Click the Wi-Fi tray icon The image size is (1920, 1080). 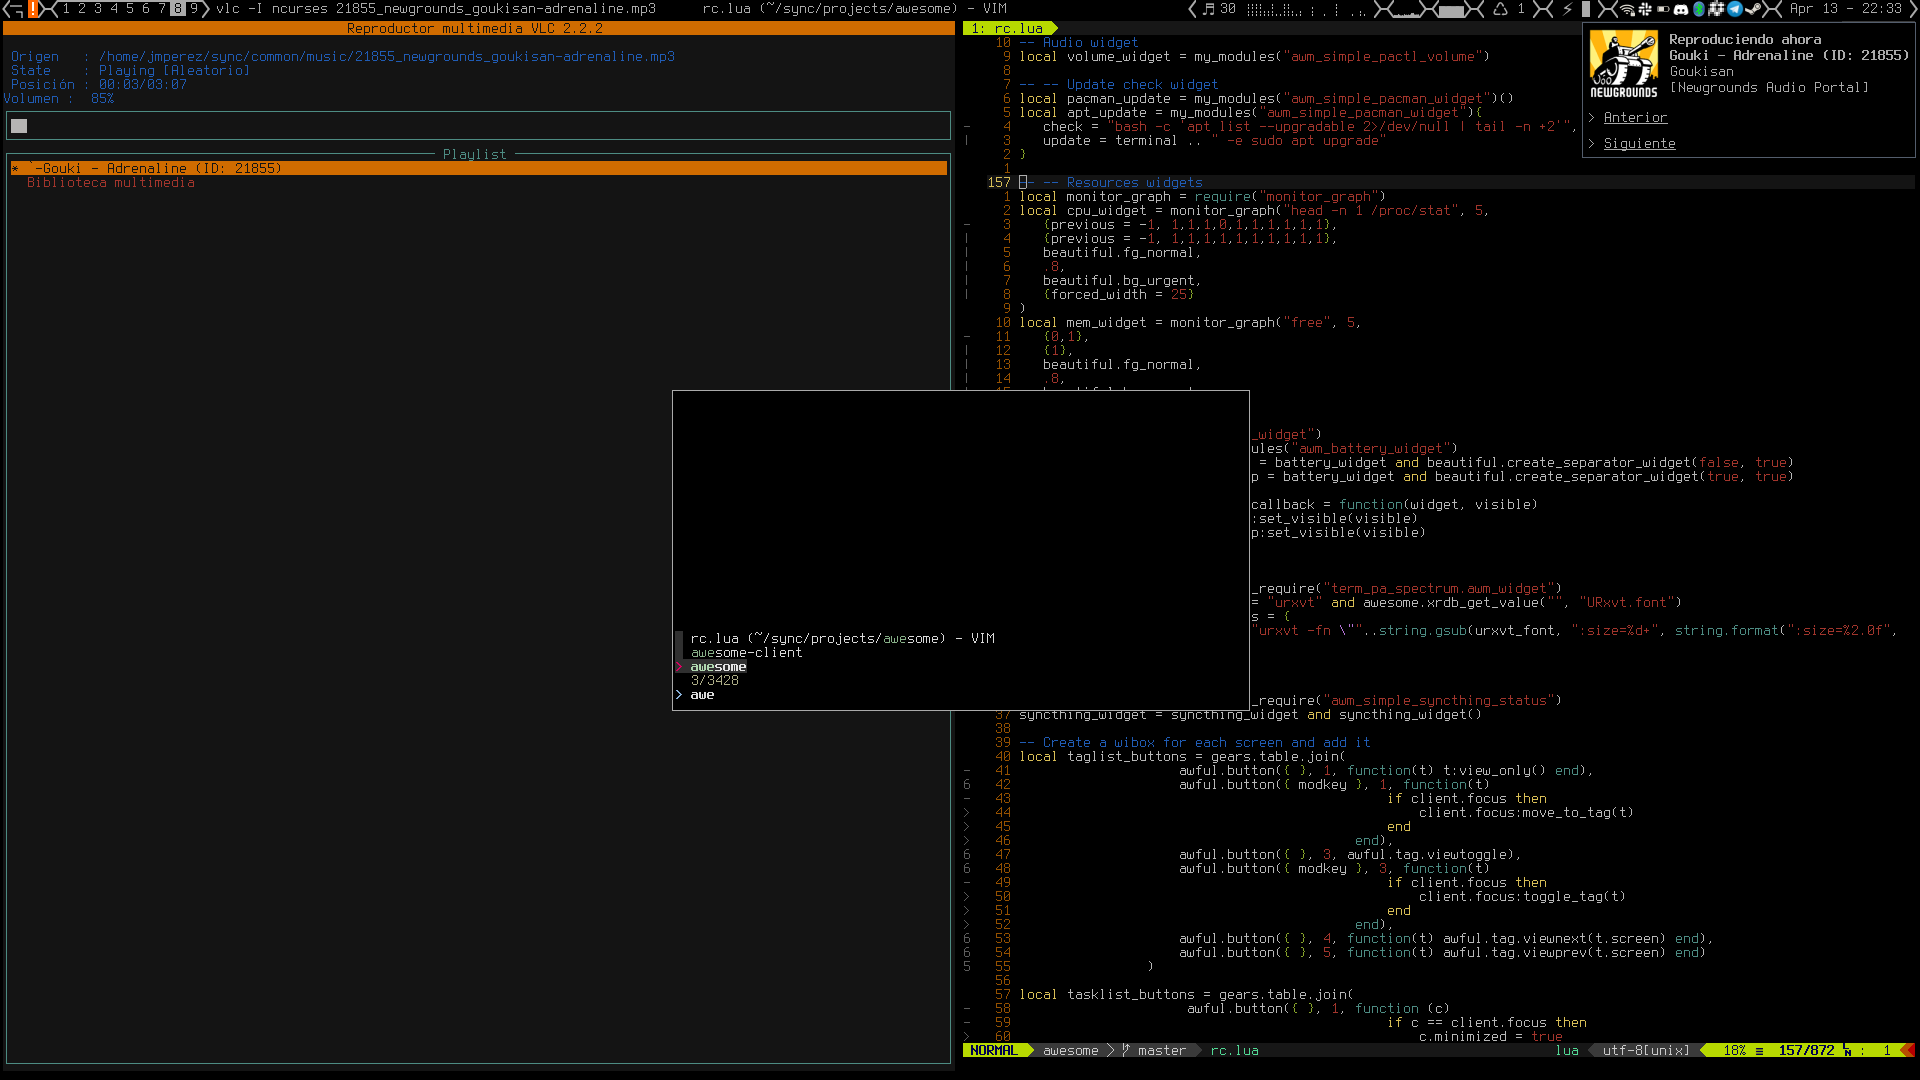click(x=1627, y=9)
